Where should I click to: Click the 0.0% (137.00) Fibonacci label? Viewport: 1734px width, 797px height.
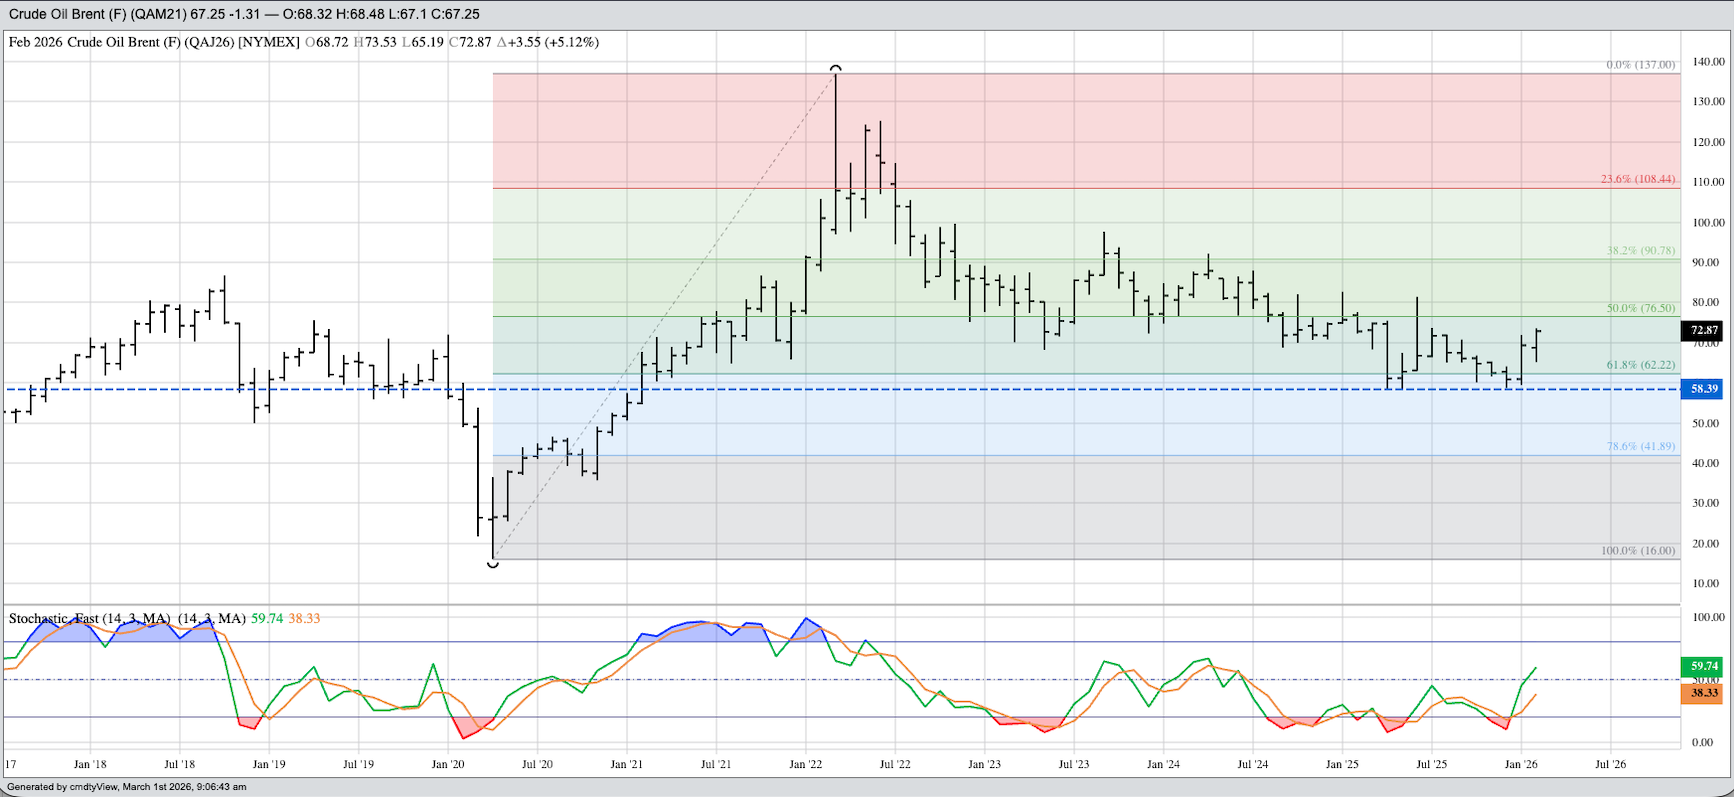tap(1640, 65)
